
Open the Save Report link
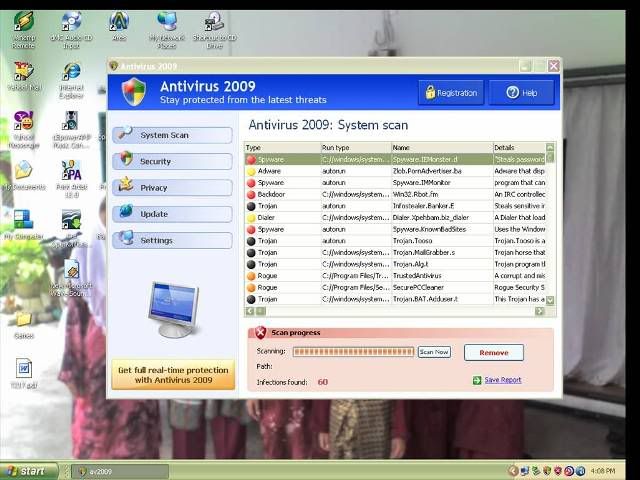(502, 380)
